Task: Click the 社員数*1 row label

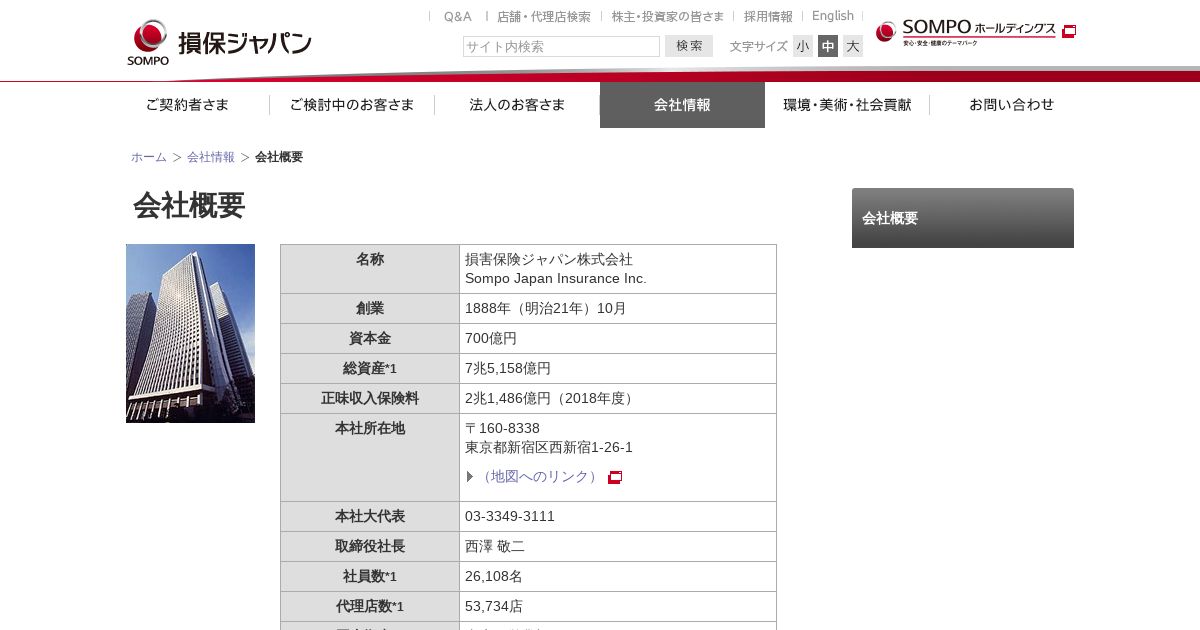Action: [x=370, y=576]
